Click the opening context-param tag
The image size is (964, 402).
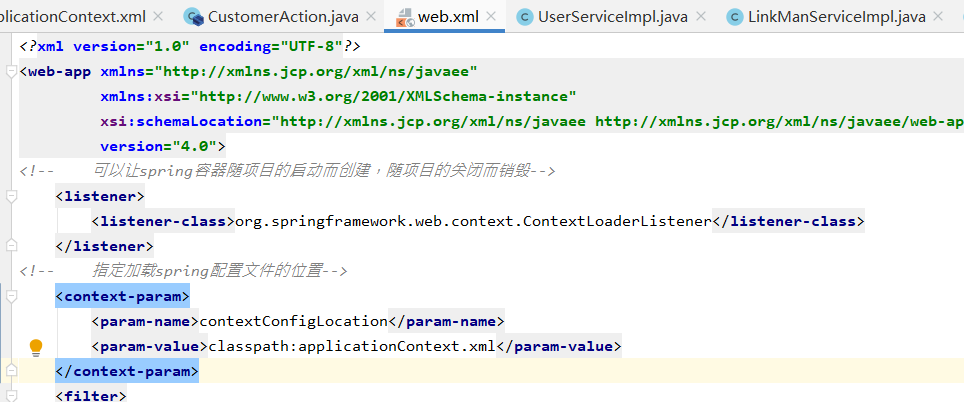[x=122, y=297]
